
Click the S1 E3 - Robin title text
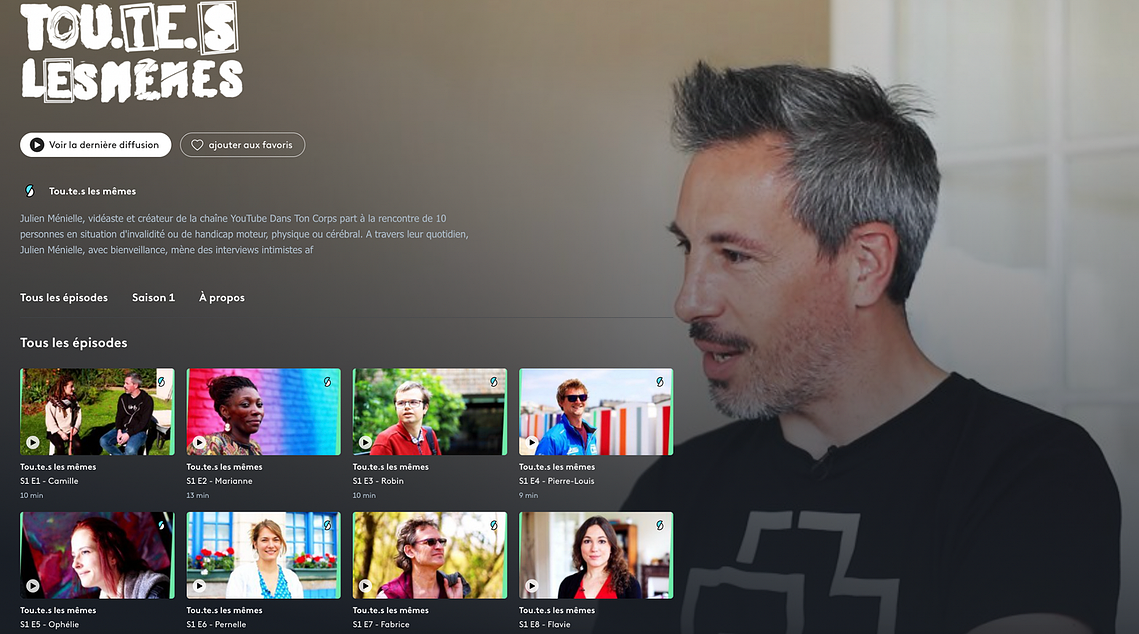(378, 481)
